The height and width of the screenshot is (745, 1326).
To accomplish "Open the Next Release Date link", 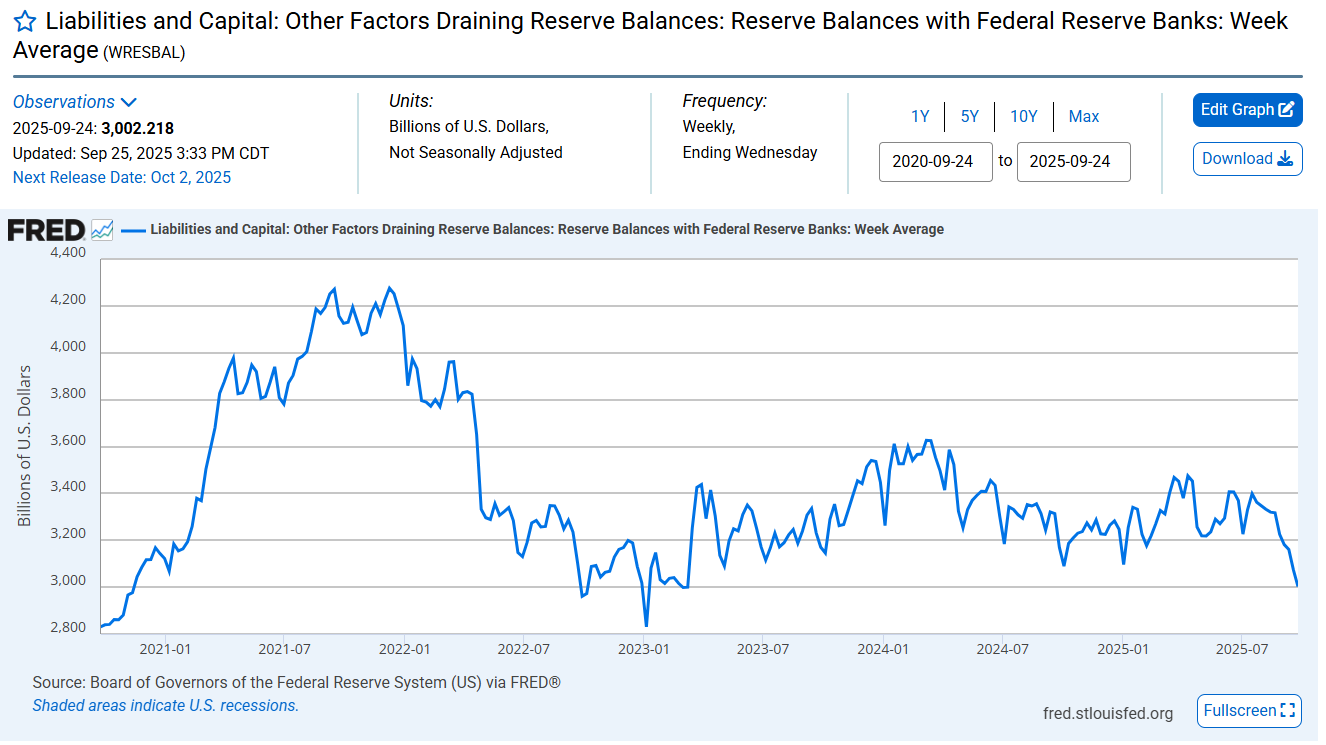I will (122, 178).
